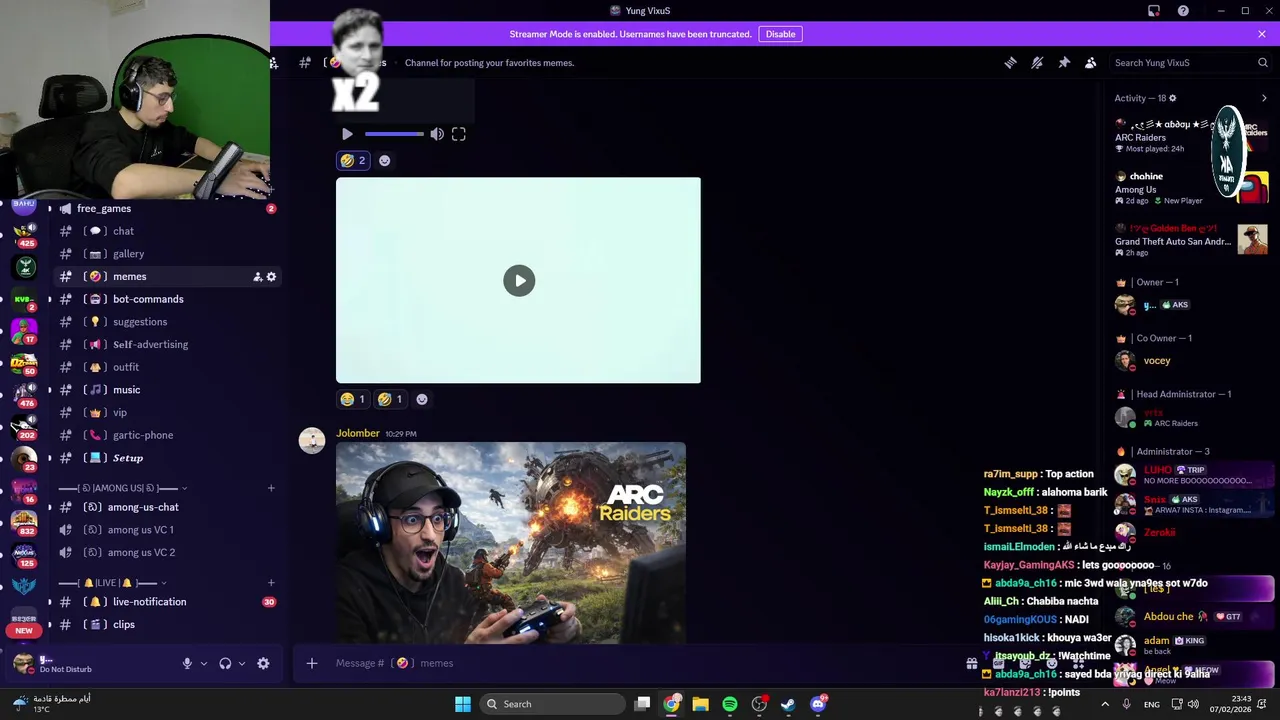Toggle the laughing emoji reaction with count 2
Screen dimensions: 1280x720
click(353, 160)
